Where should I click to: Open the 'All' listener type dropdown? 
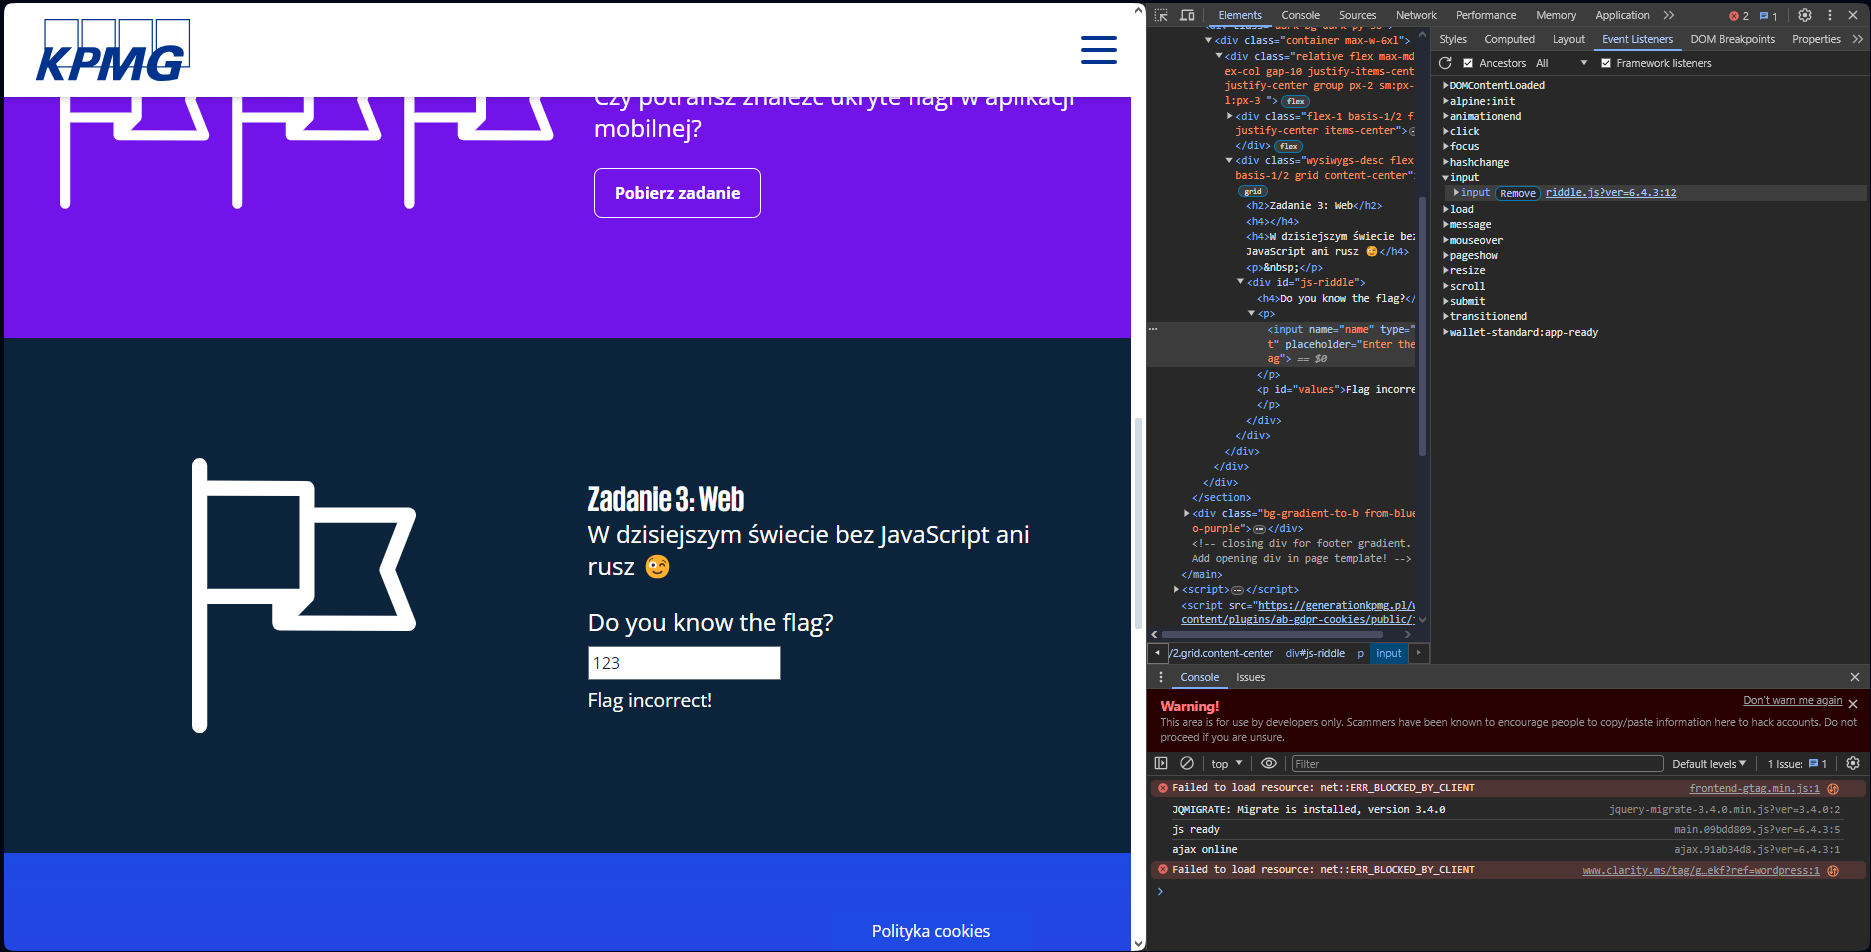(x=1562, y=63)
